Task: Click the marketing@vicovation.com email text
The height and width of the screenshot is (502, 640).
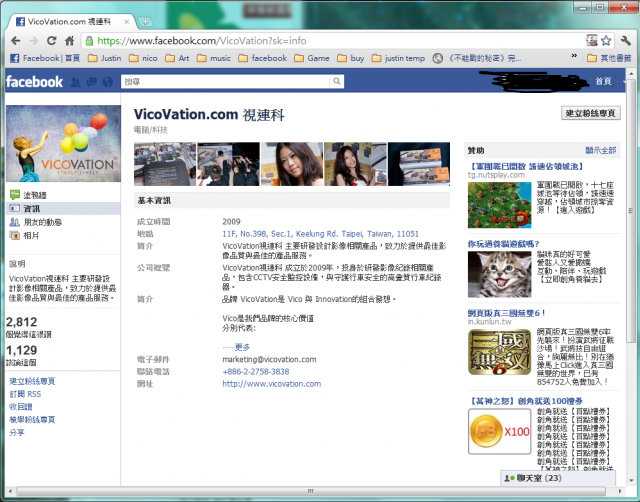Action: (269, 359)
